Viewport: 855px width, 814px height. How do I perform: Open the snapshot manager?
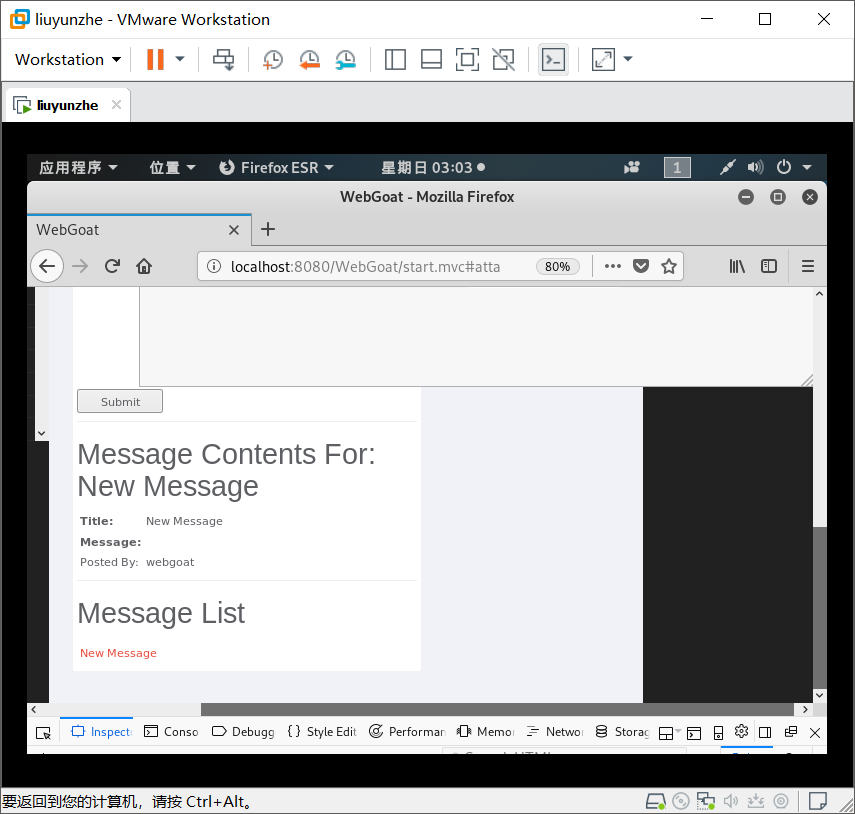coord(346,59)
